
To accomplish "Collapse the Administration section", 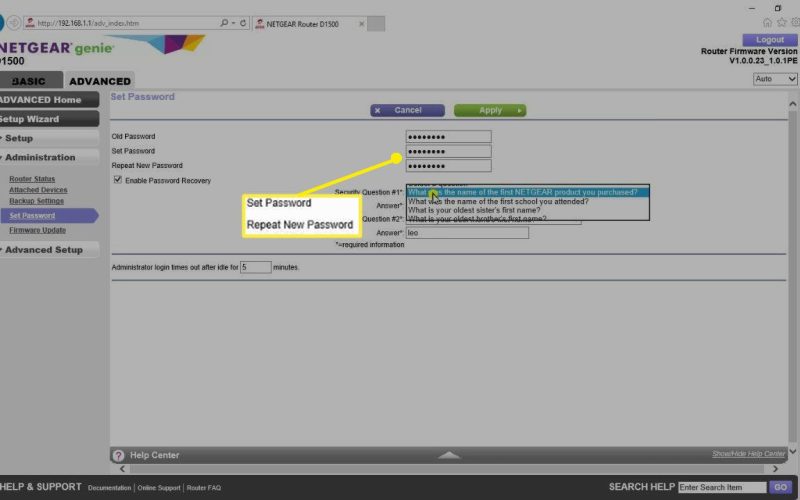I will tap(48, 157).
